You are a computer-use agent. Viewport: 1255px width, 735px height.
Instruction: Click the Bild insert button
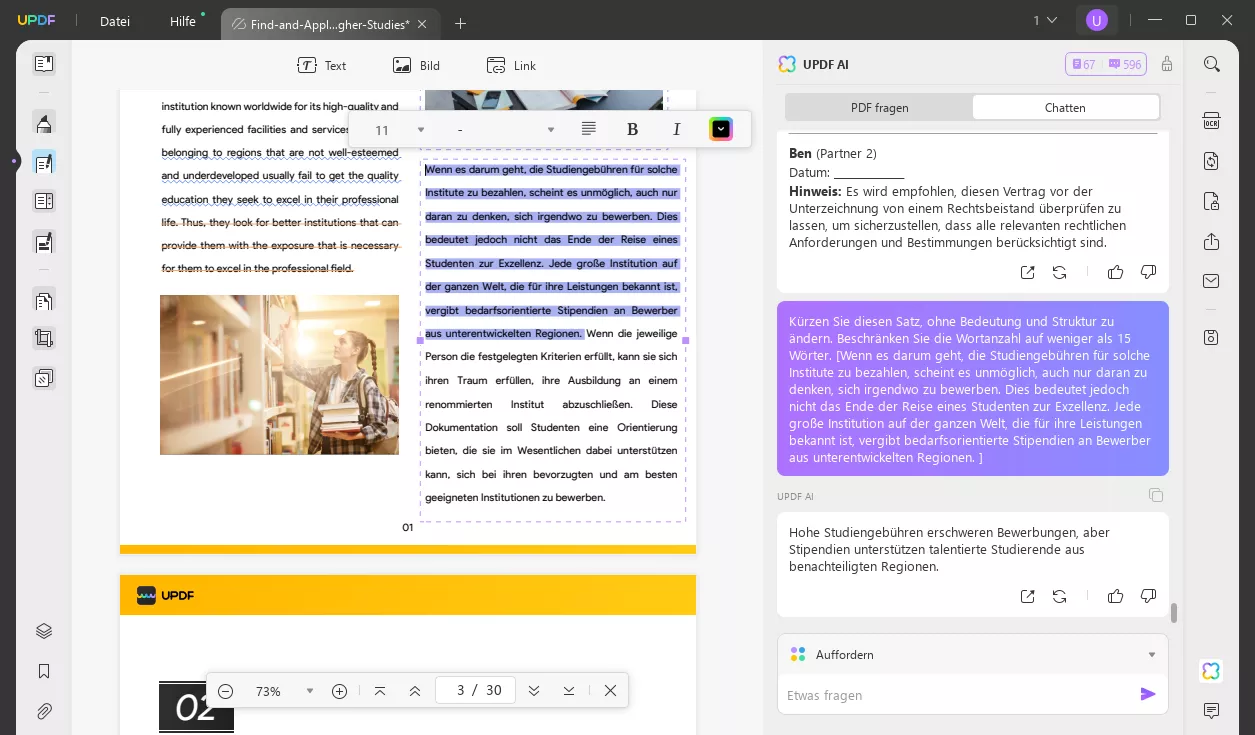tap(416, 65)
